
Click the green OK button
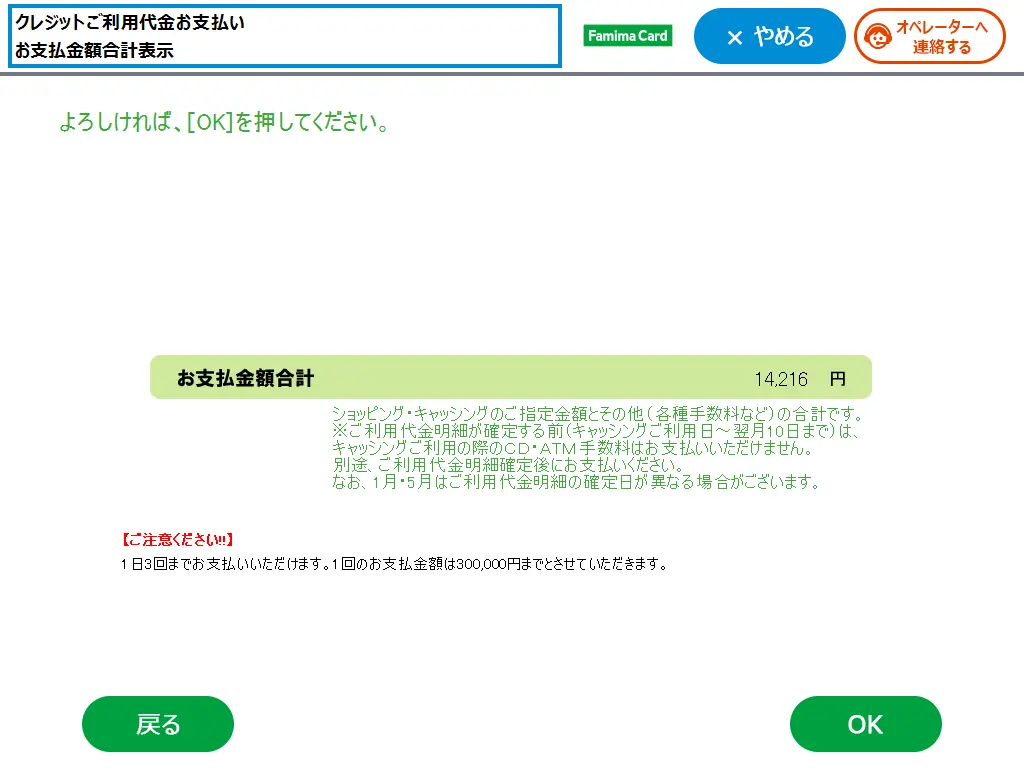coord(865,724)
